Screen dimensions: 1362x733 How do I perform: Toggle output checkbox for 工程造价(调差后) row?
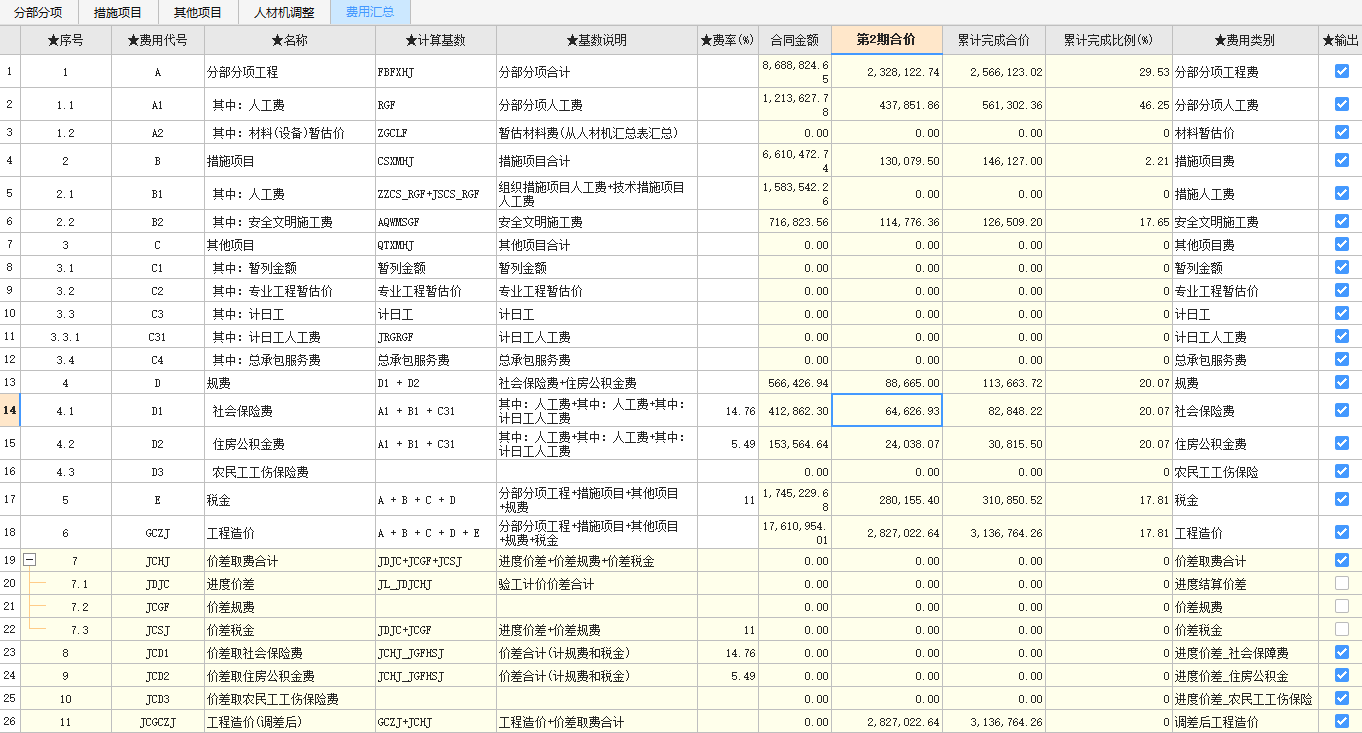1341,721
